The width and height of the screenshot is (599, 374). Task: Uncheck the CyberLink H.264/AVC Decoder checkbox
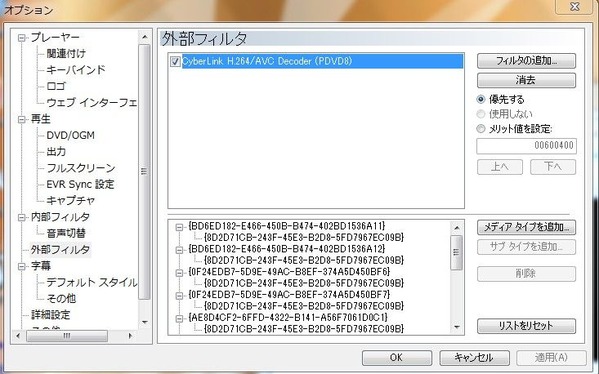coord(175,62)
